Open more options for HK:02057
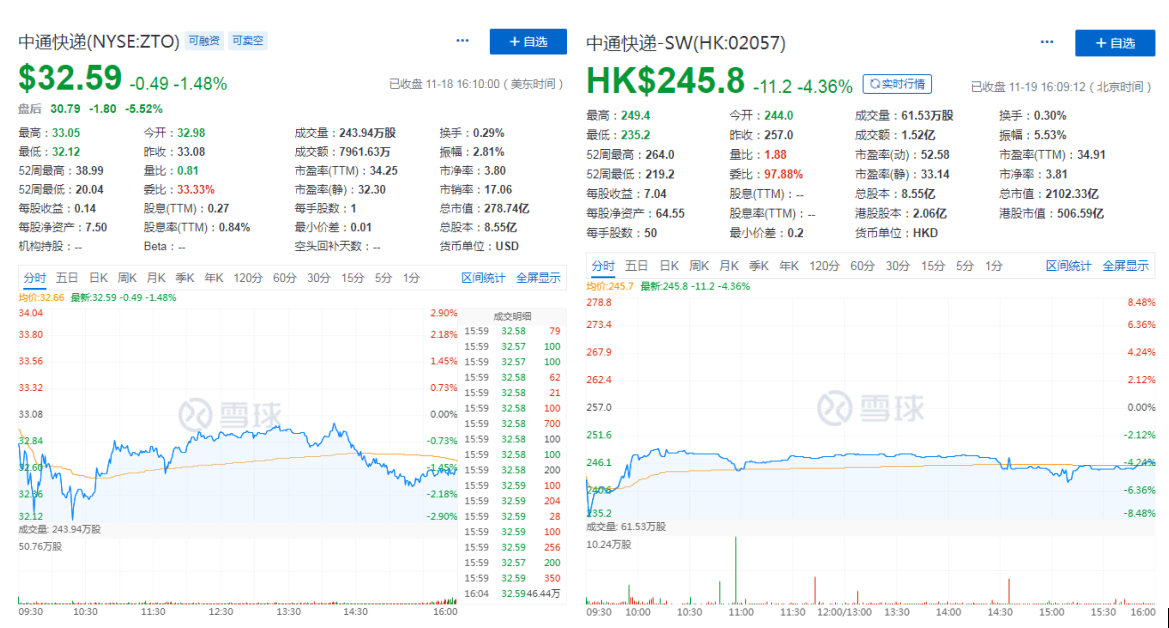This screenshot has width=1169, height=628. pyautogui.click(x=1047, y=42)
